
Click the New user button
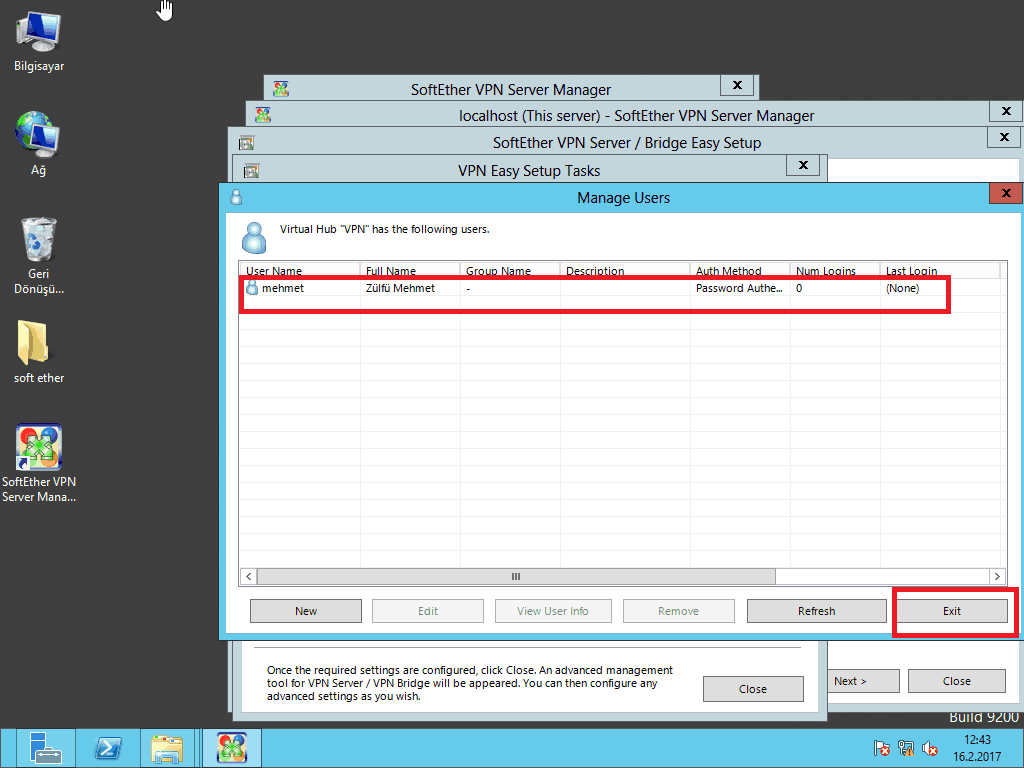(306, 611)
